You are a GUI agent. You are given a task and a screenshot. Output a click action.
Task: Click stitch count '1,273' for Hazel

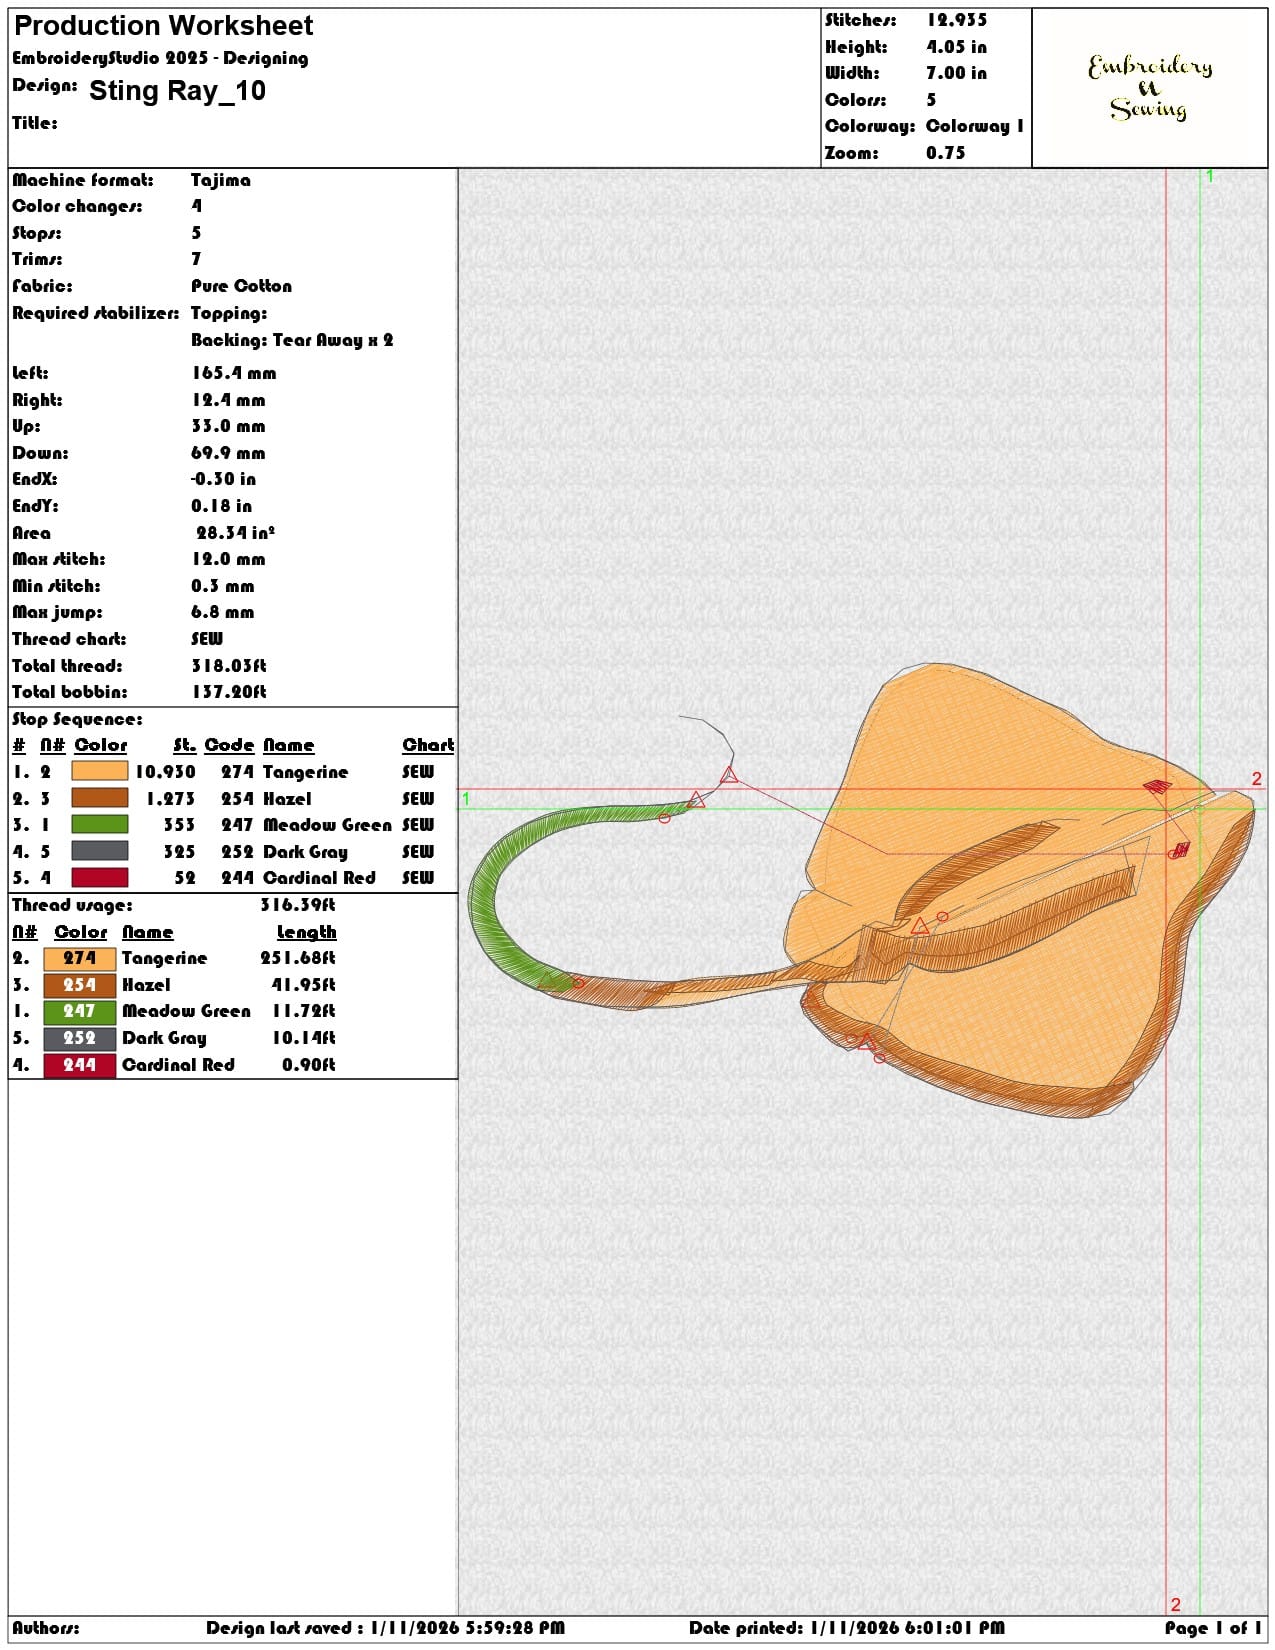click(x=171, y=799)
